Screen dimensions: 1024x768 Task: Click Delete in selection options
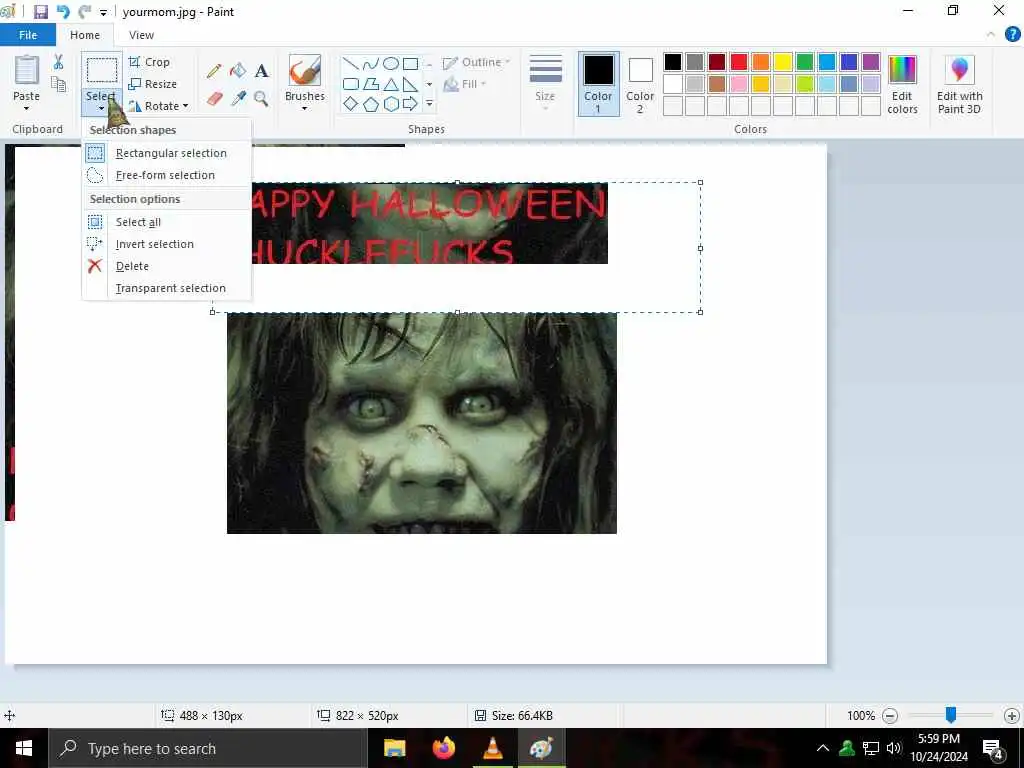coord(167,266)
